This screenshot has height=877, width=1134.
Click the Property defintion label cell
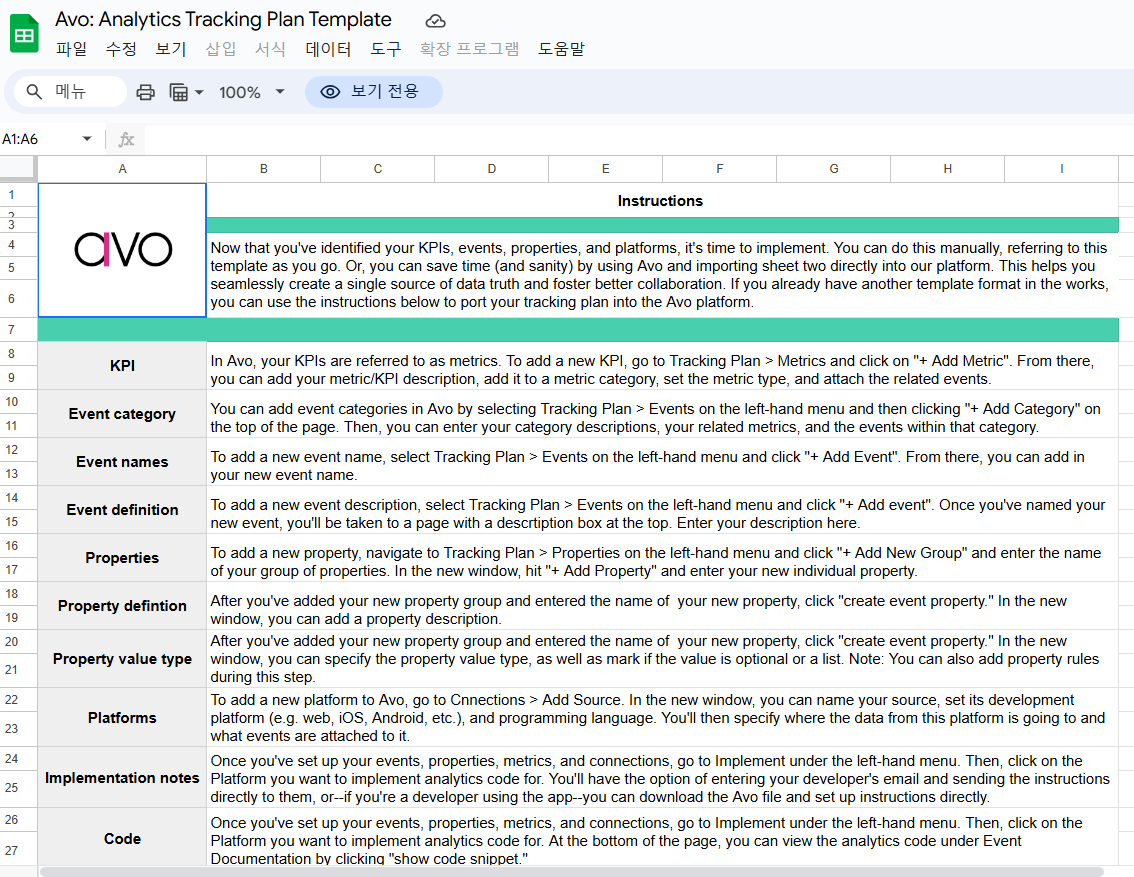122,606
